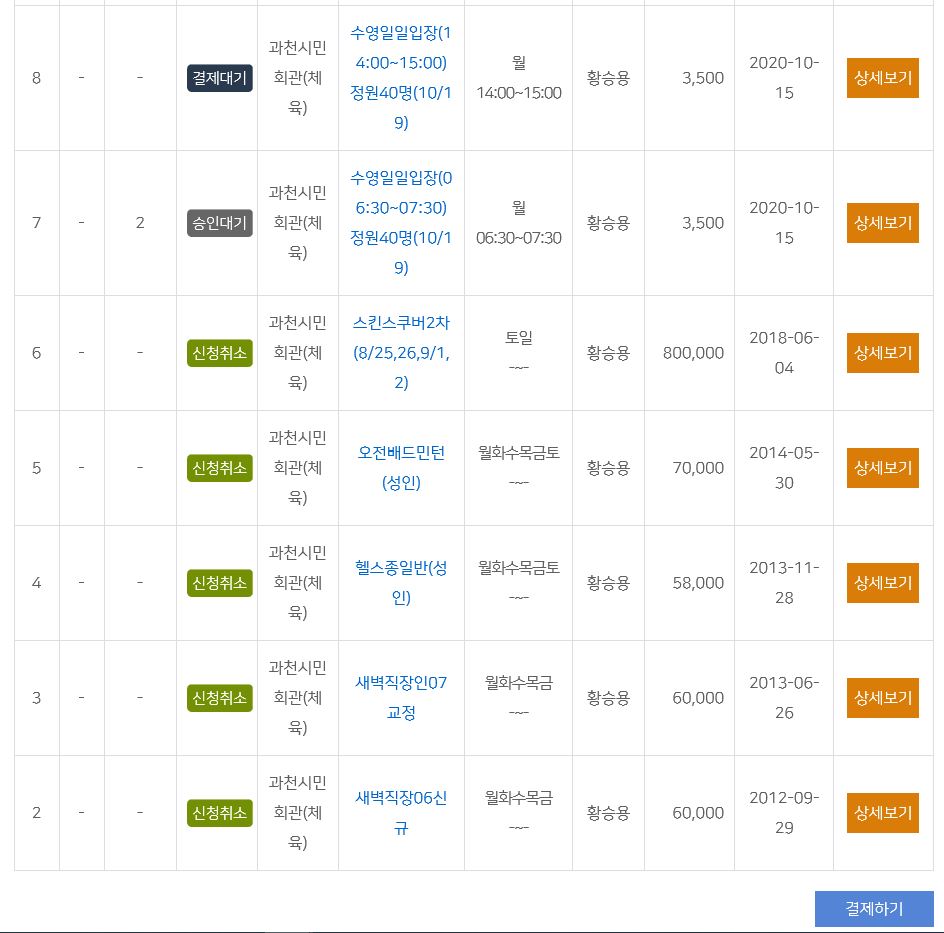
Task: Open 상세보기 for row 7
Action: tap(882, 223)
